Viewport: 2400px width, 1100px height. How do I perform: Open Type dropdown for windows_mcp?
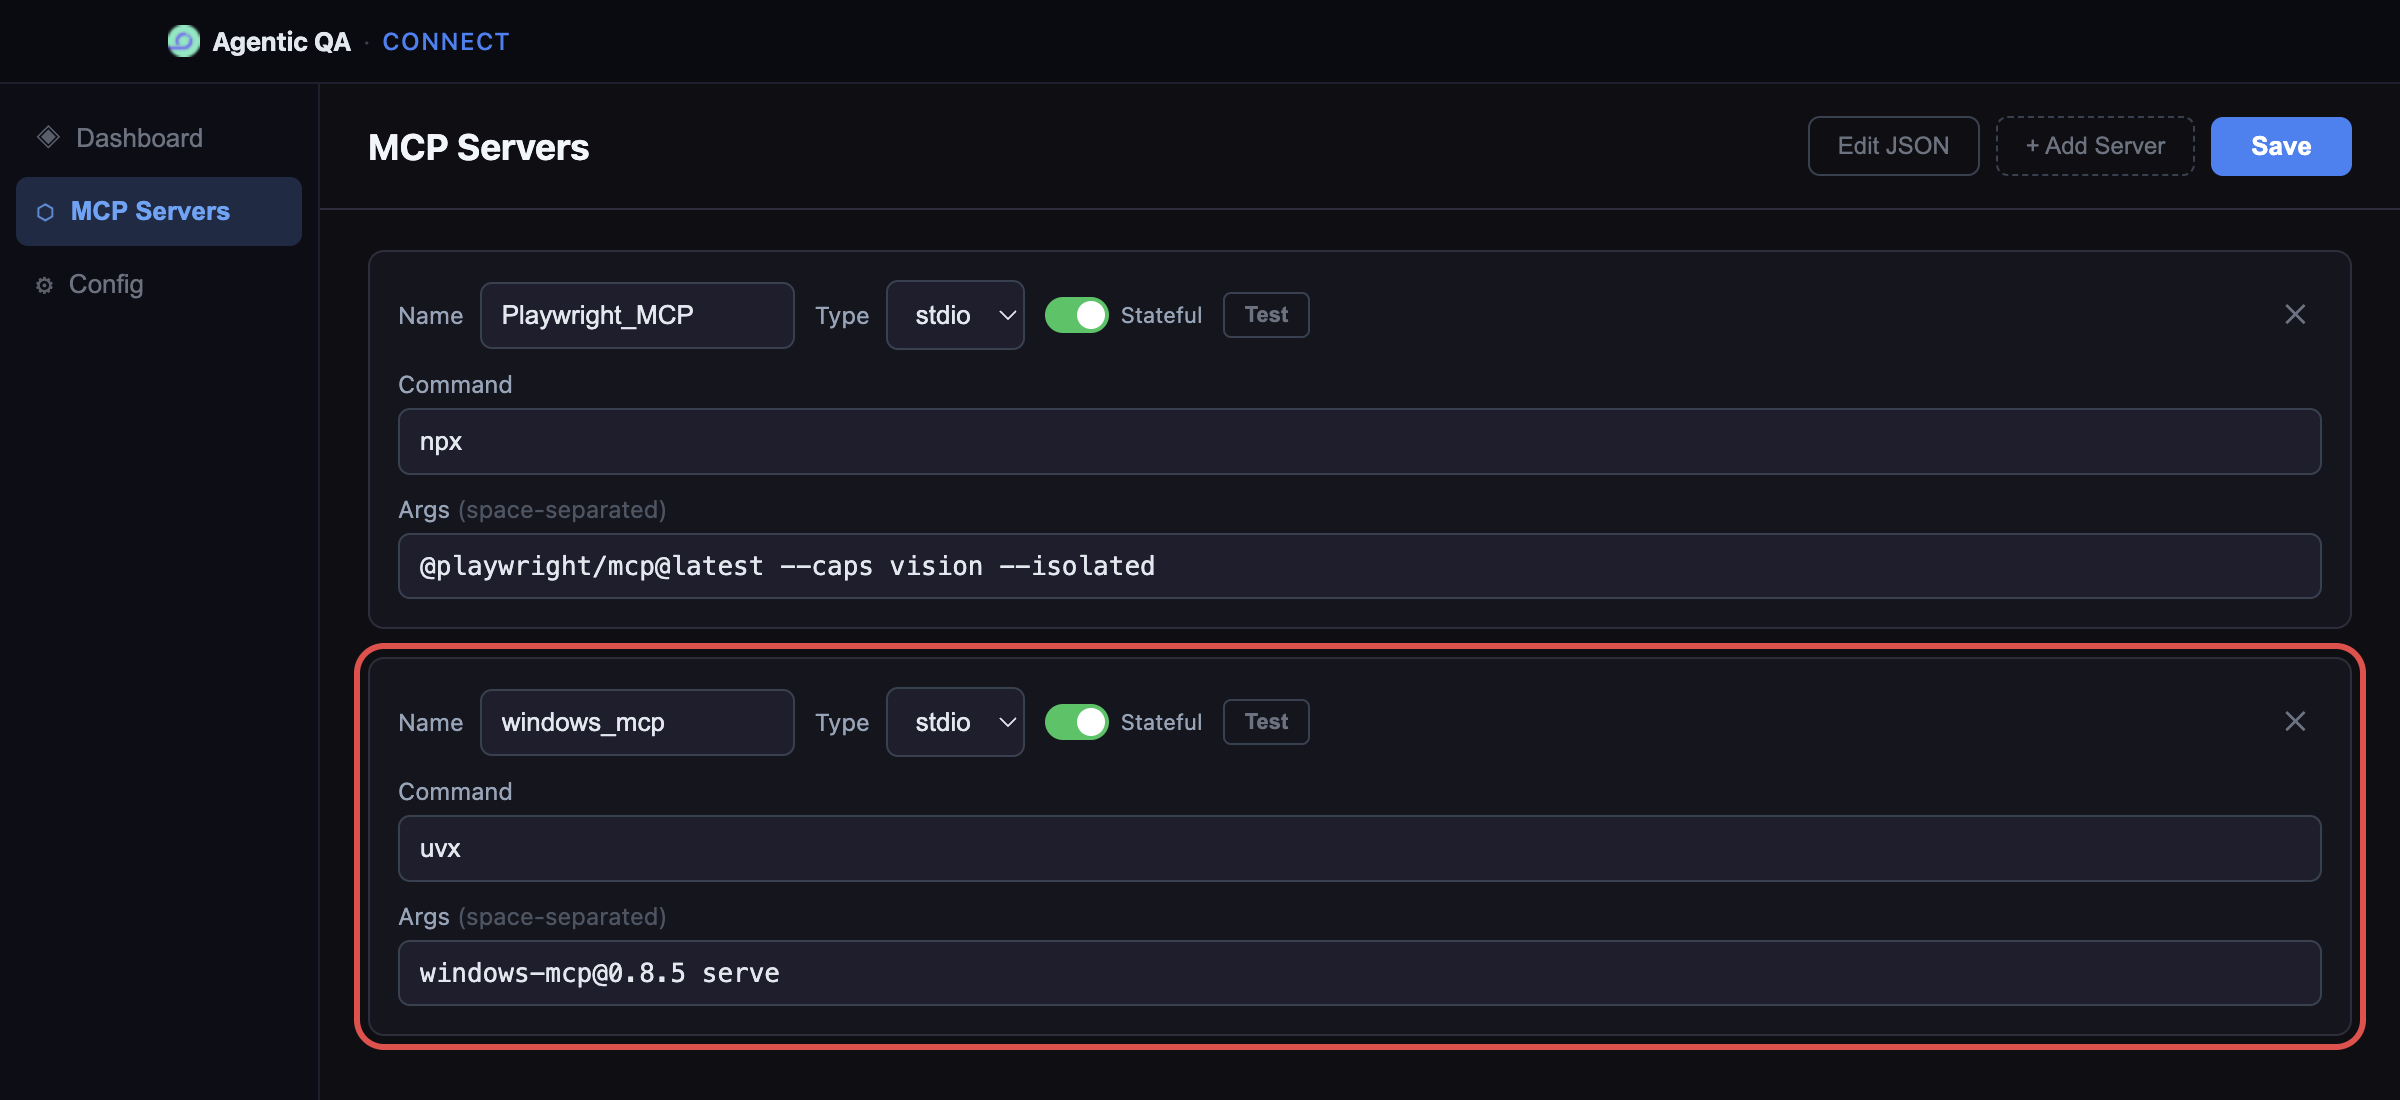pyautogui.click(x=955, y=722)
